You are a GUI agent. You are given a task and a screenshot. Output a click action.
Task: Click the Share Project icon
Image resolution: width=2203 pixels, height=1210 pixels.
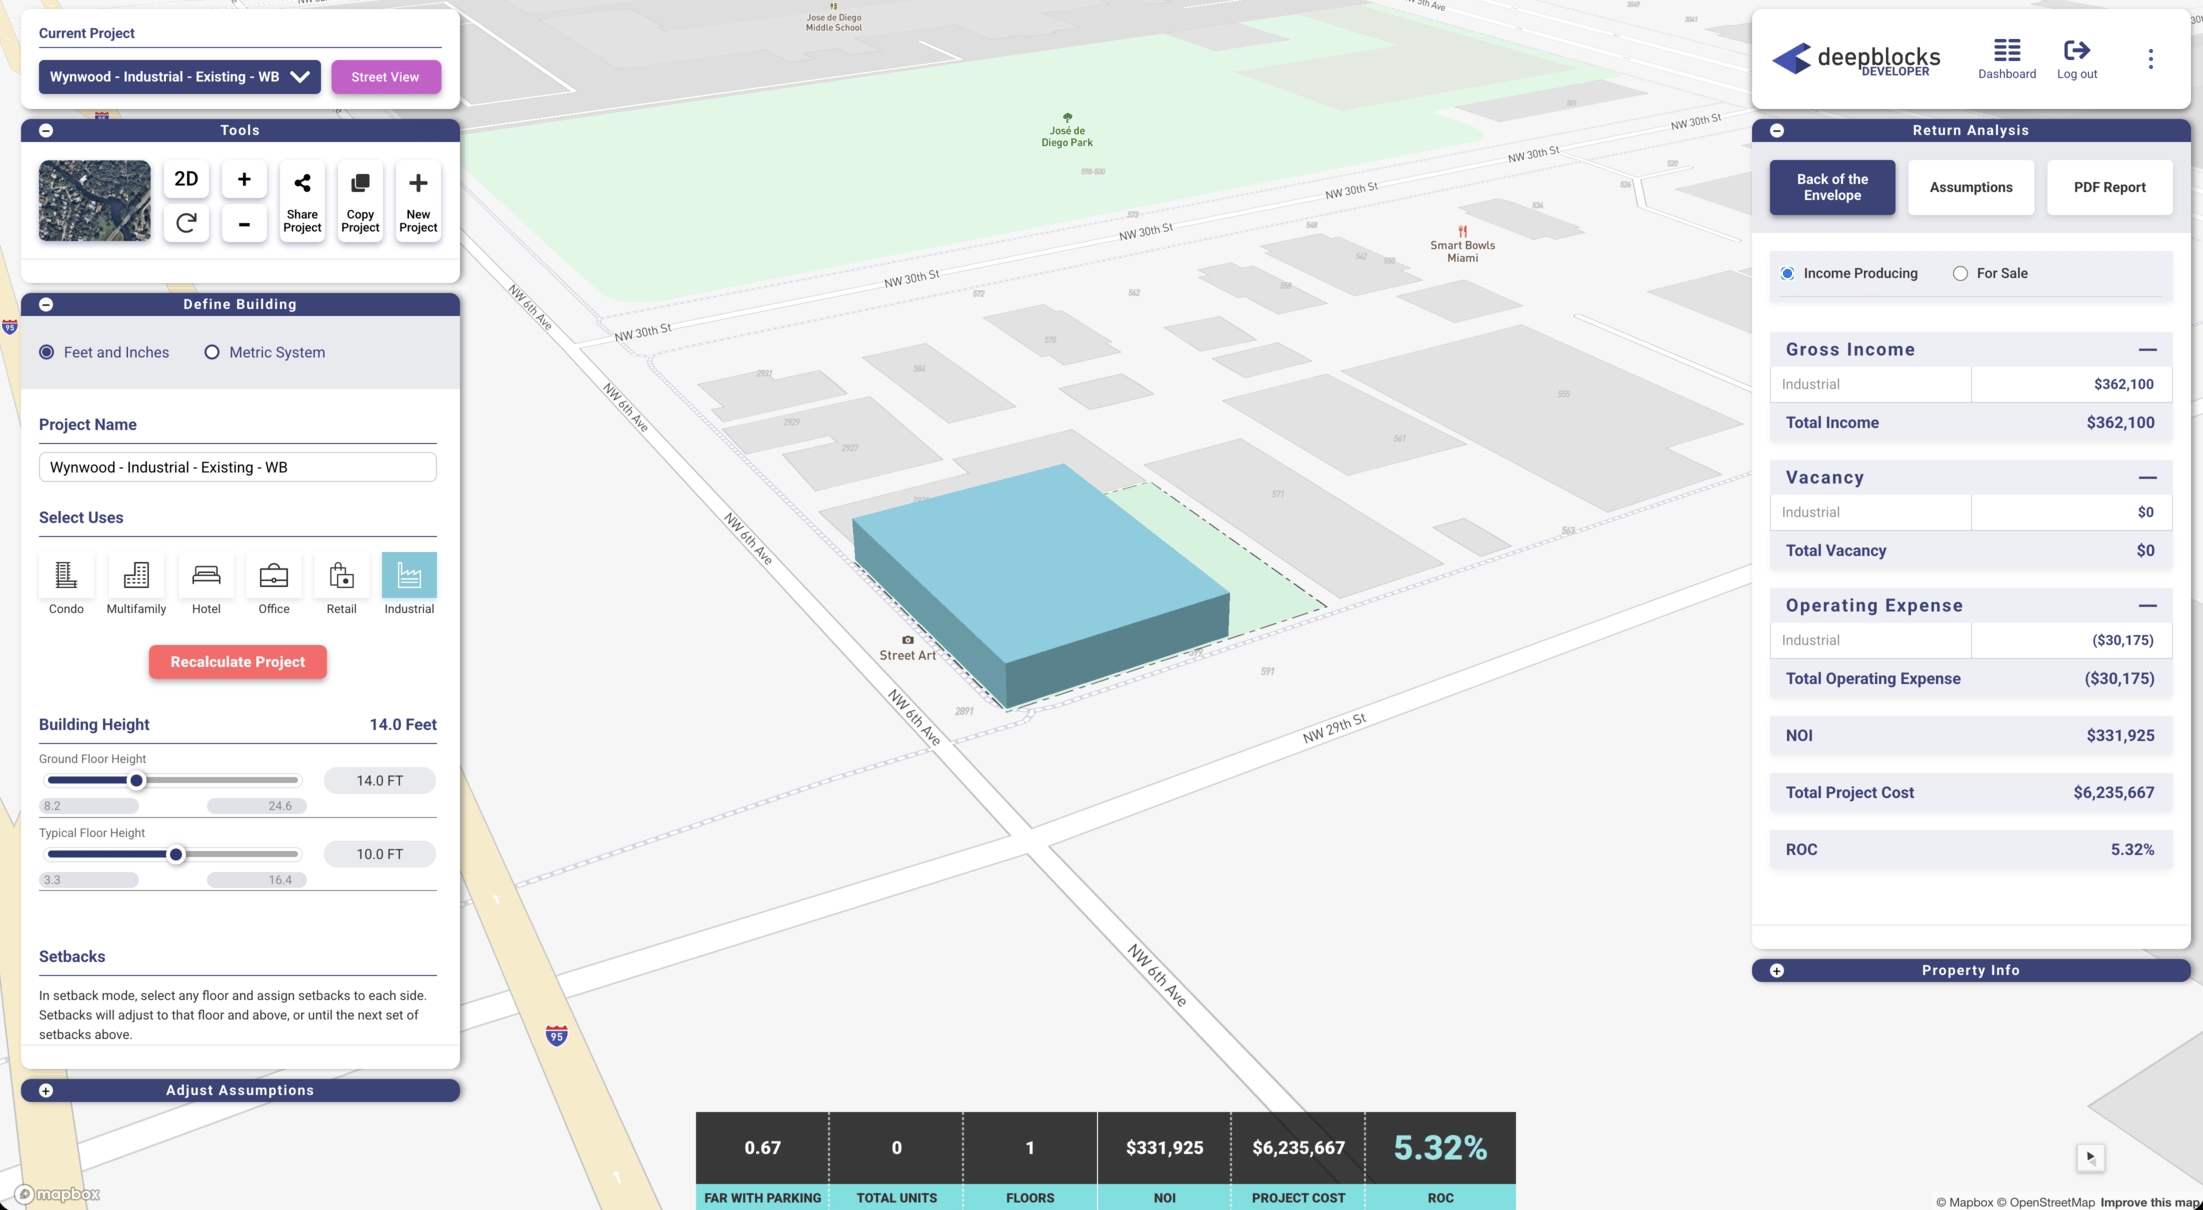302,201
